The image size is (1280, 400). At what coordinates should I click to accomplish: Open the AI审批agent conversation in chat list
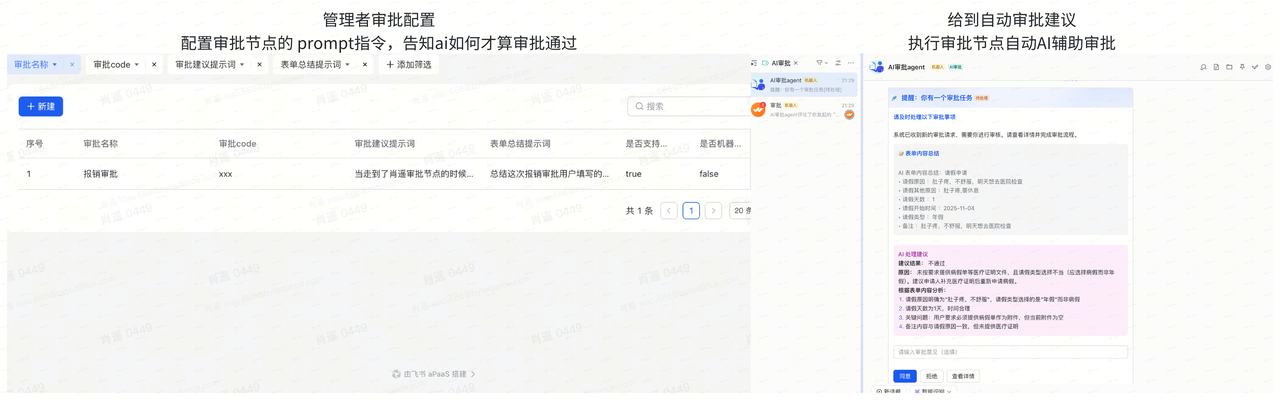point(805,84)
